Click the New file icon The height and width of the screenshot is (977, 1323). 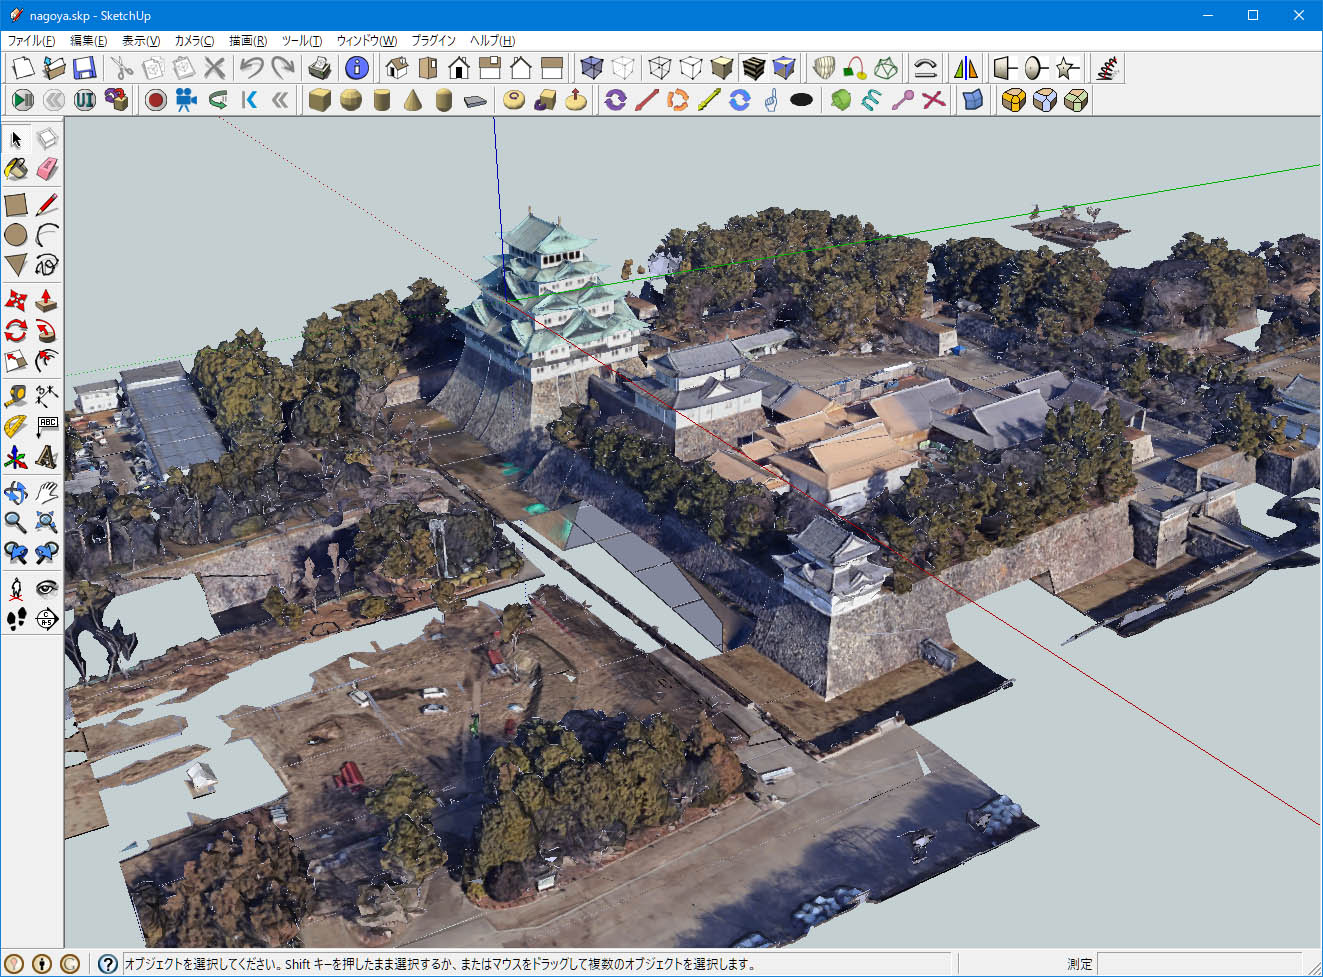click(23, 68)
